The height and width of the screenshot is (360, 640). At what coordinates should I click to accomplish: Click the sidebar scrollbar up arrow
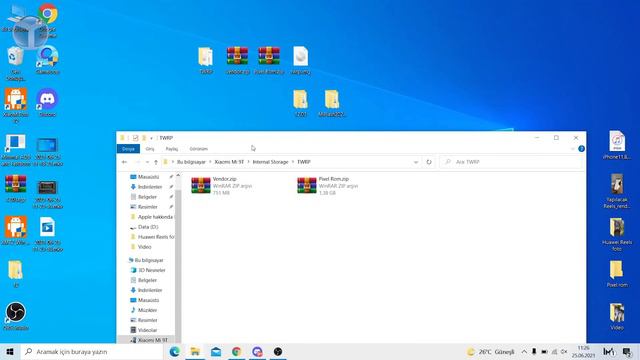(178, 176)
